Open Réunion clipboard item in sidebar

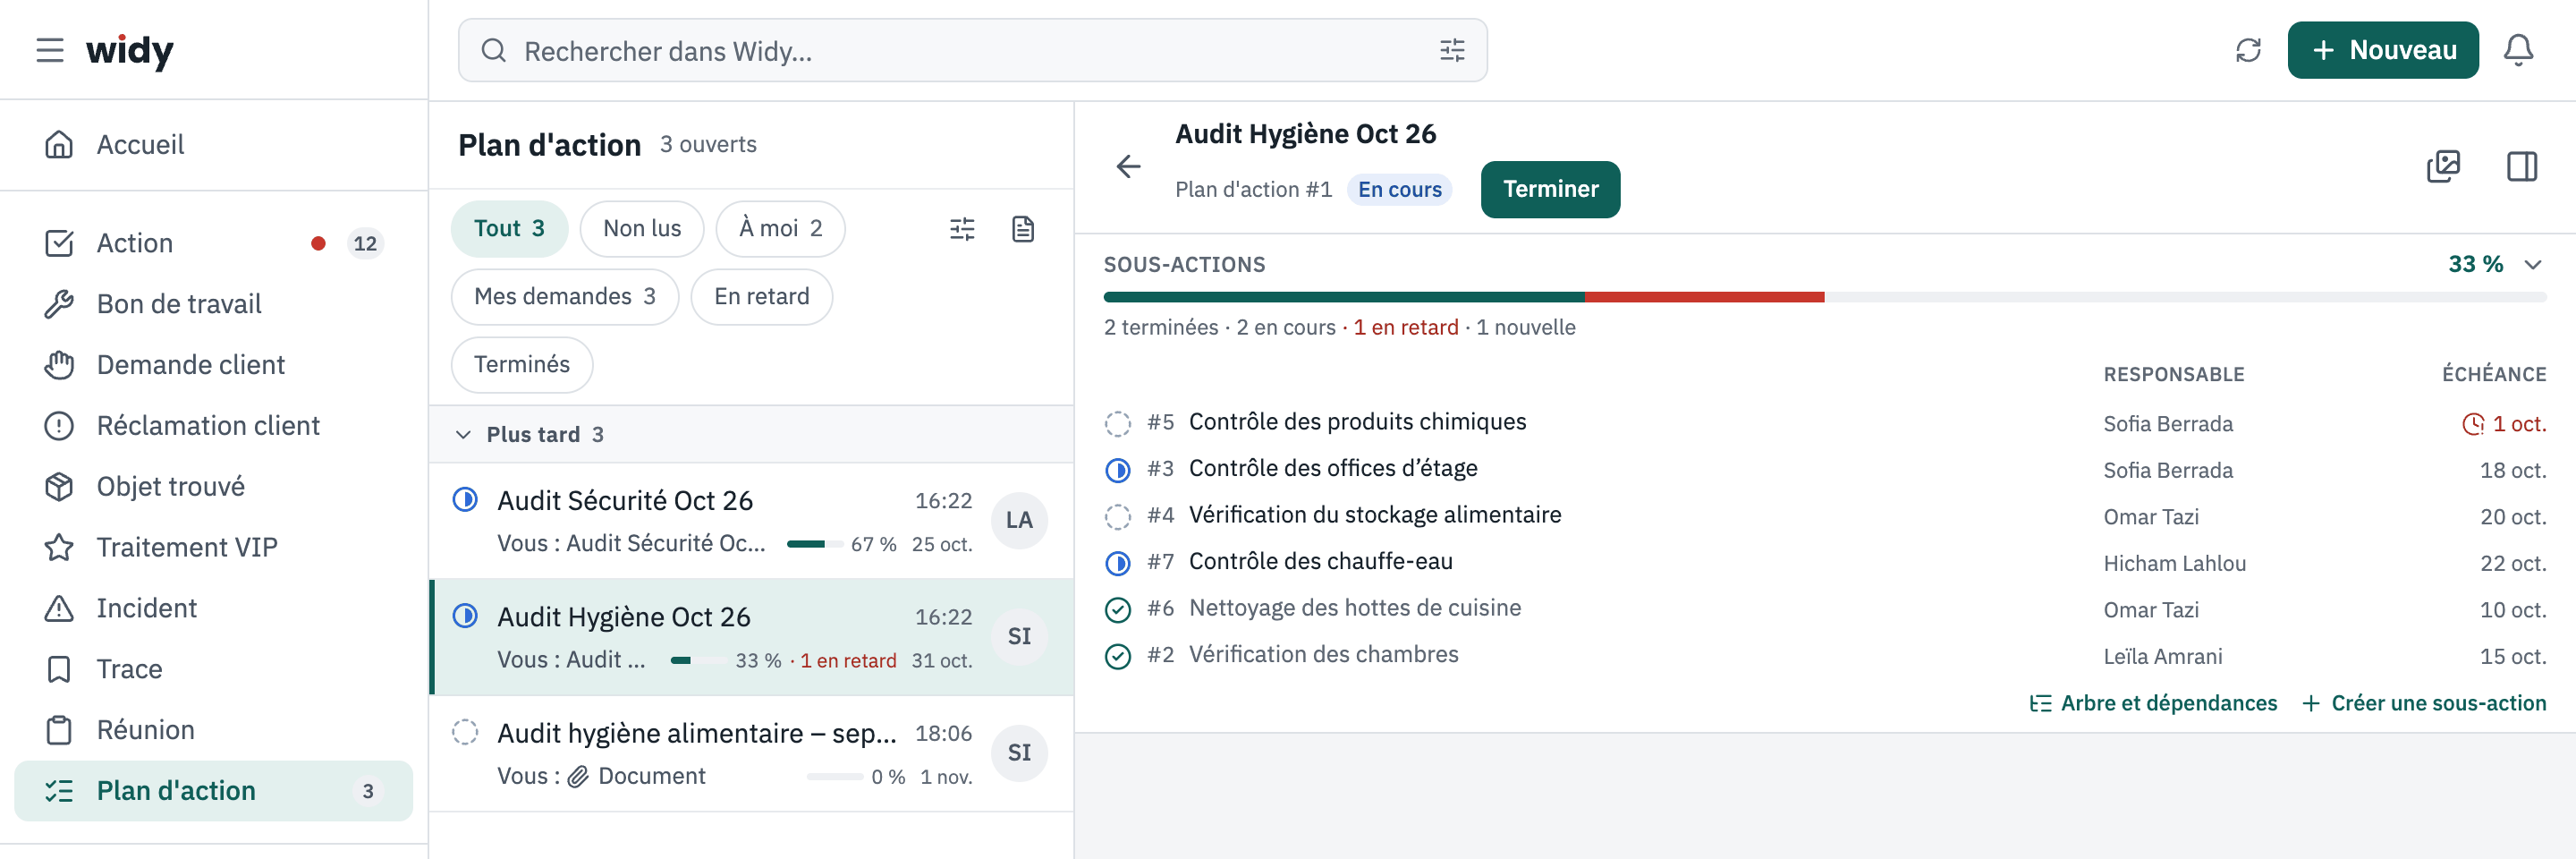click(214, 730)
